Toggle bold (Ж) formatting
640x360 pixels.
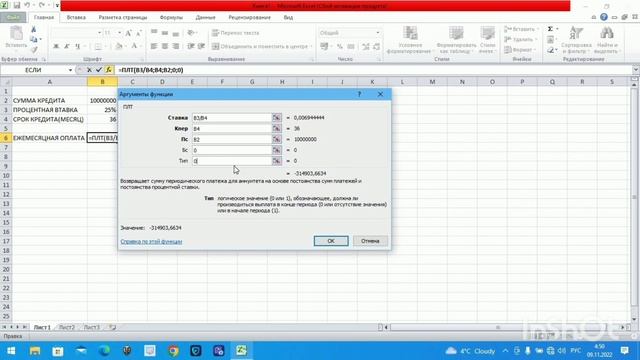pos(56,47)
